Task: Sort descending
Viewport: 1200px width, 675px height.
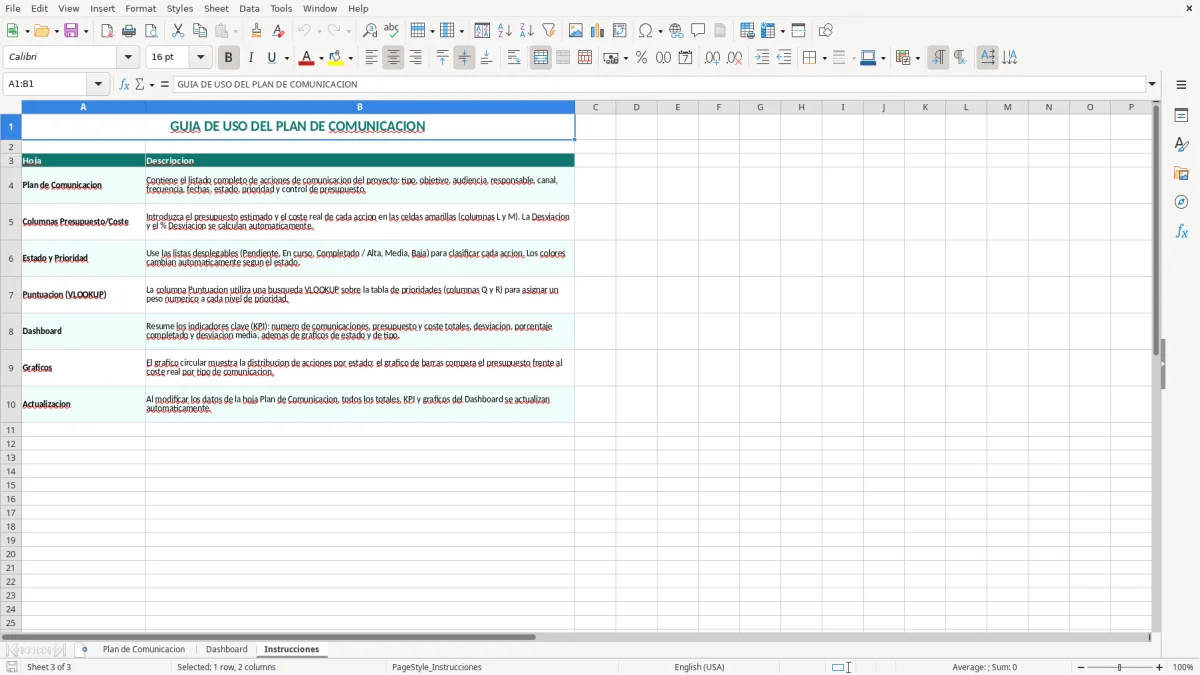Action: (x=527, y=31)
